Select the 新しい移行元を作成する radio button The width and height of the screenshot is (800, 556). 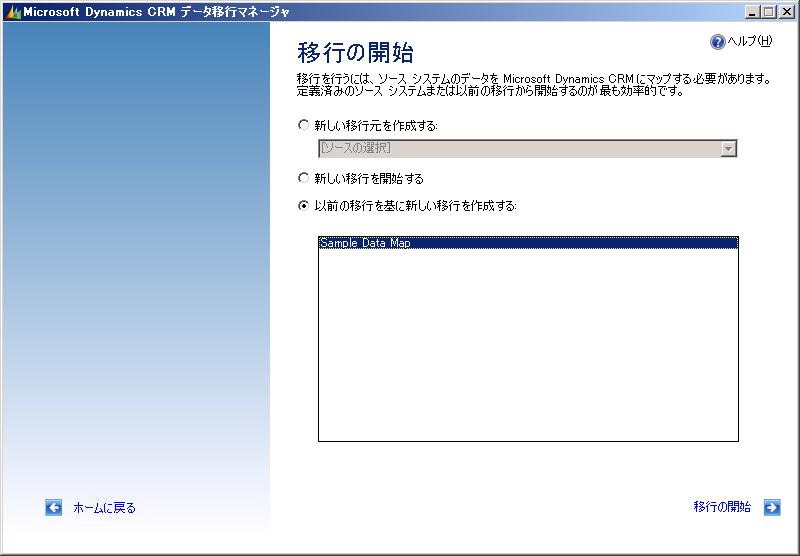pos(304,125)
